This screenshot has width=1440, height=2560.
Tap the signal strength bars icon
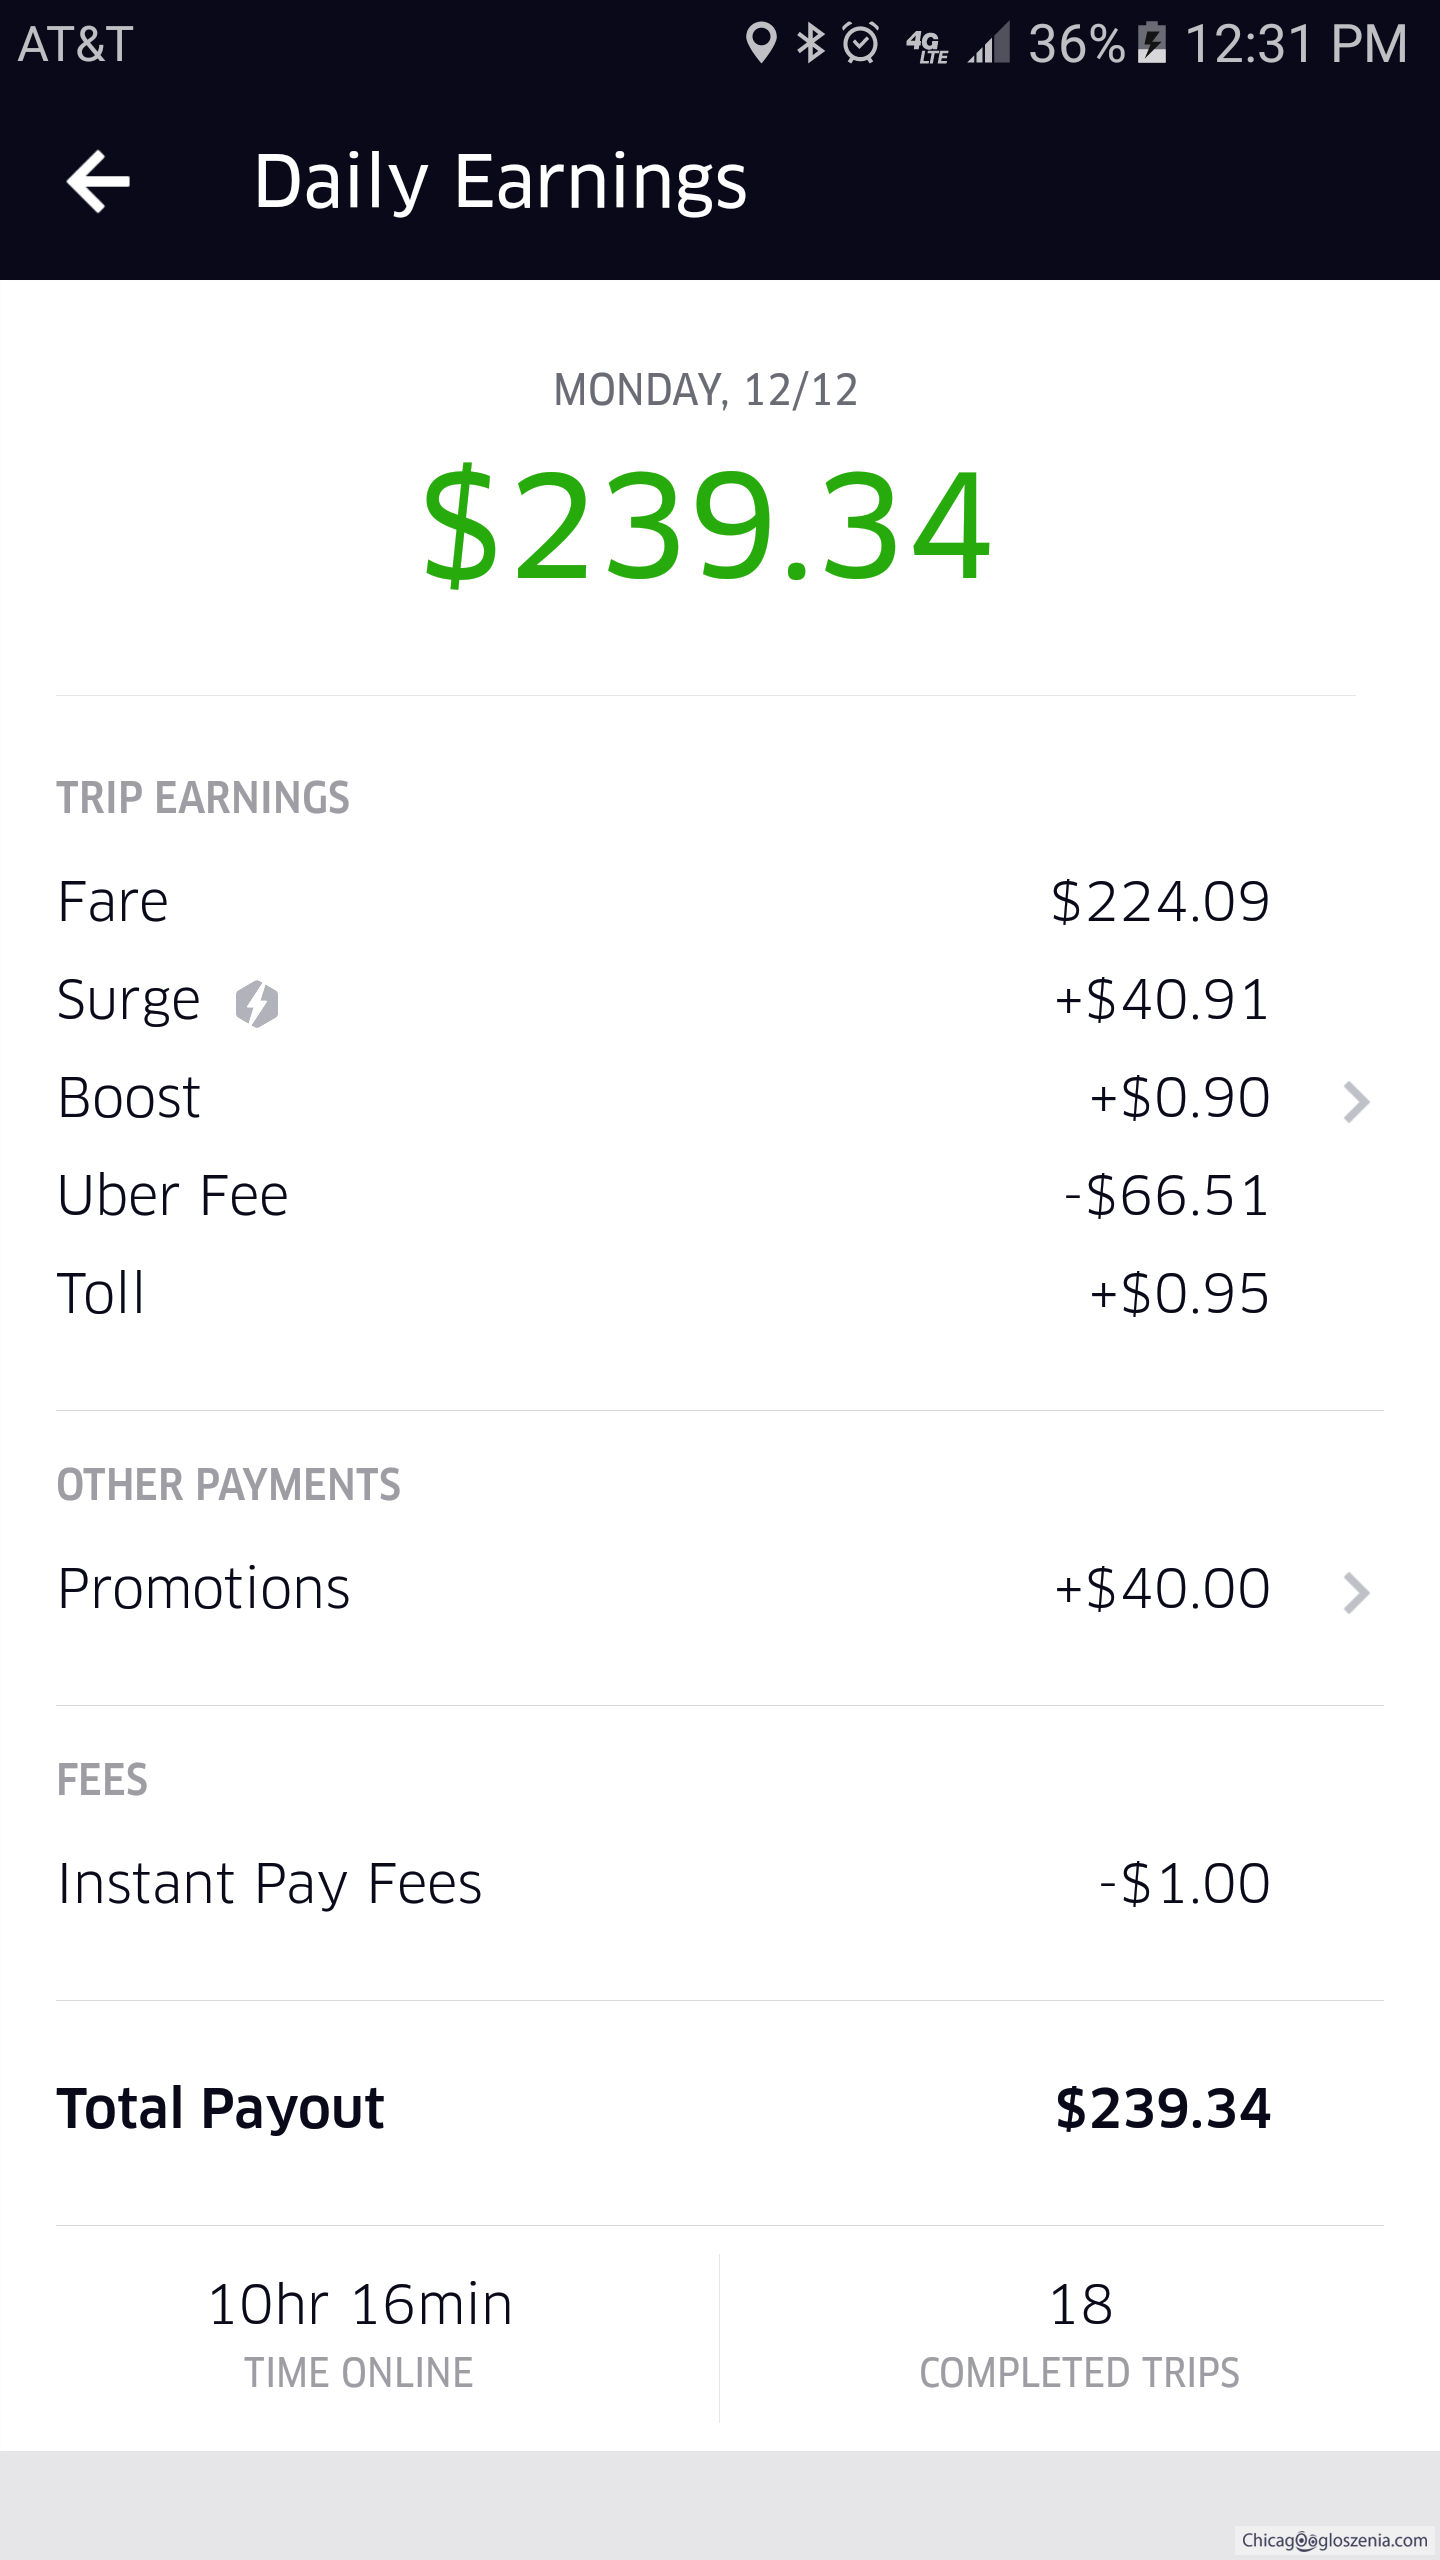(989, 43)
